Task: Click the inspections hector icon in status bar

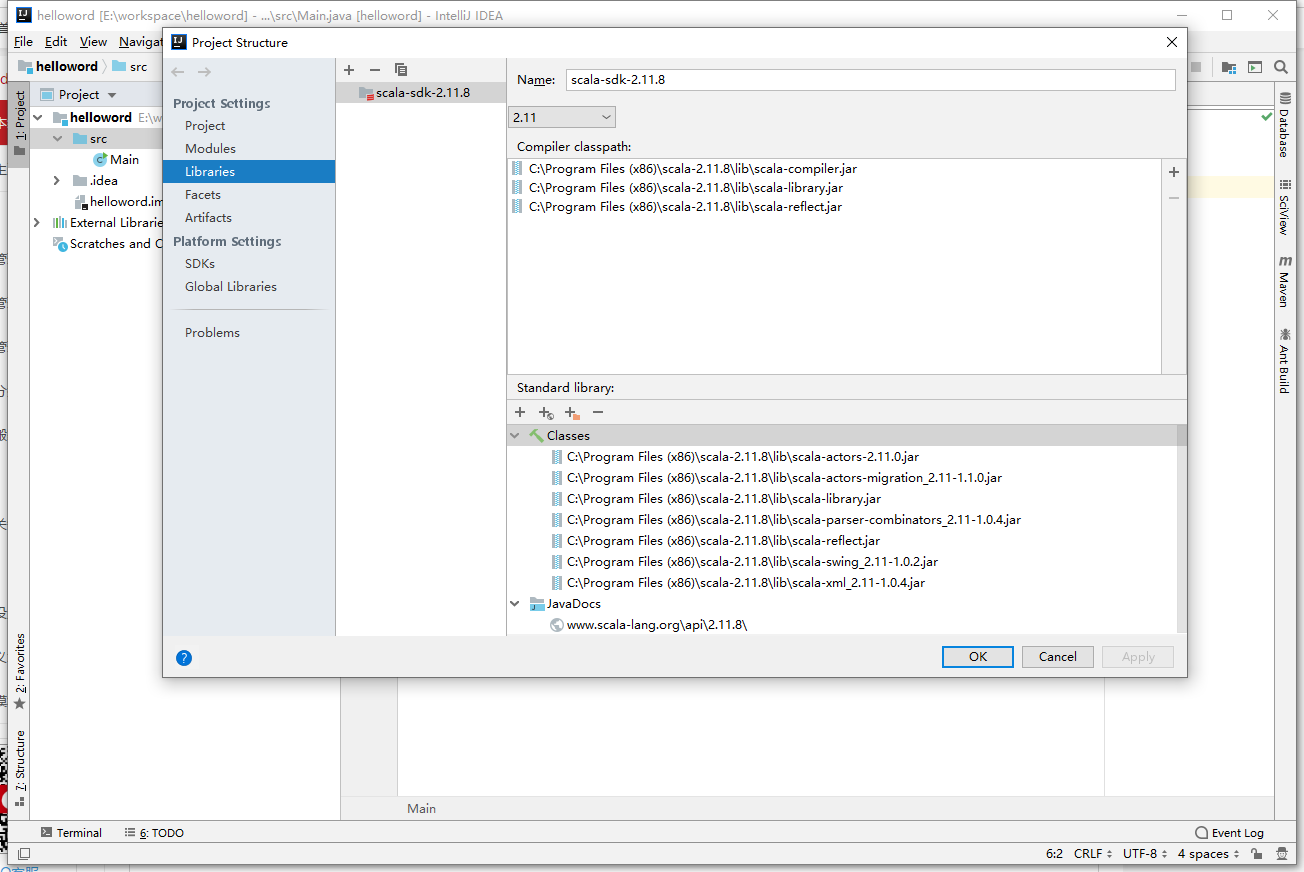Action: coord(1282,854)
